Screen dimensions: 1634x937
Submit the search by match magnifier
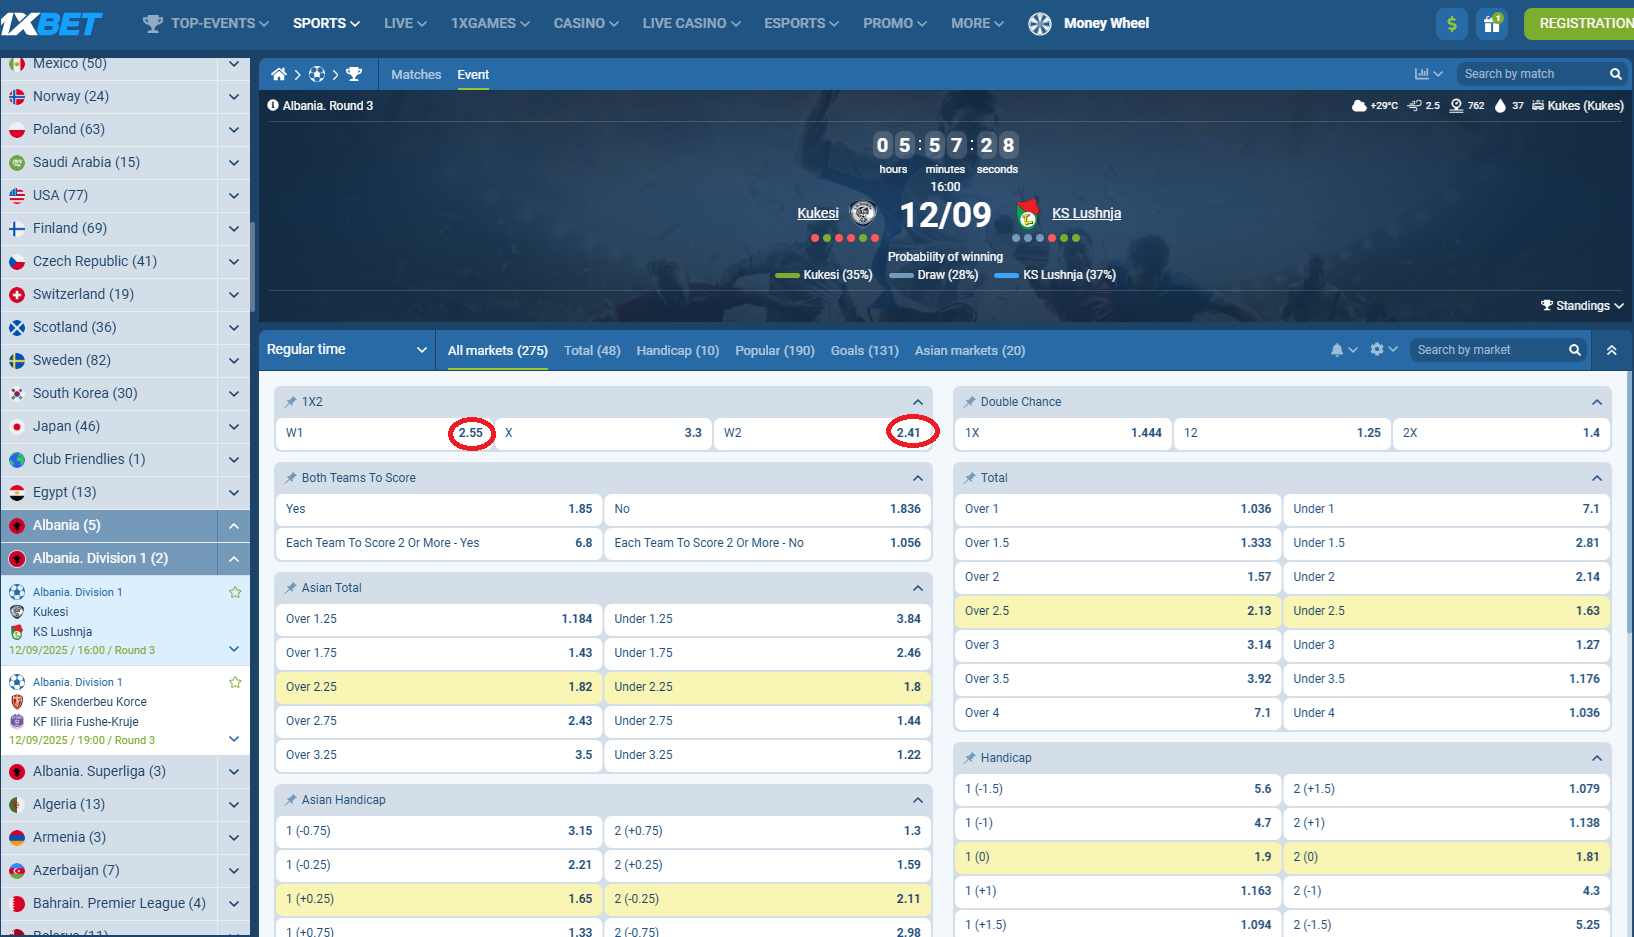tap(1615, 74)
